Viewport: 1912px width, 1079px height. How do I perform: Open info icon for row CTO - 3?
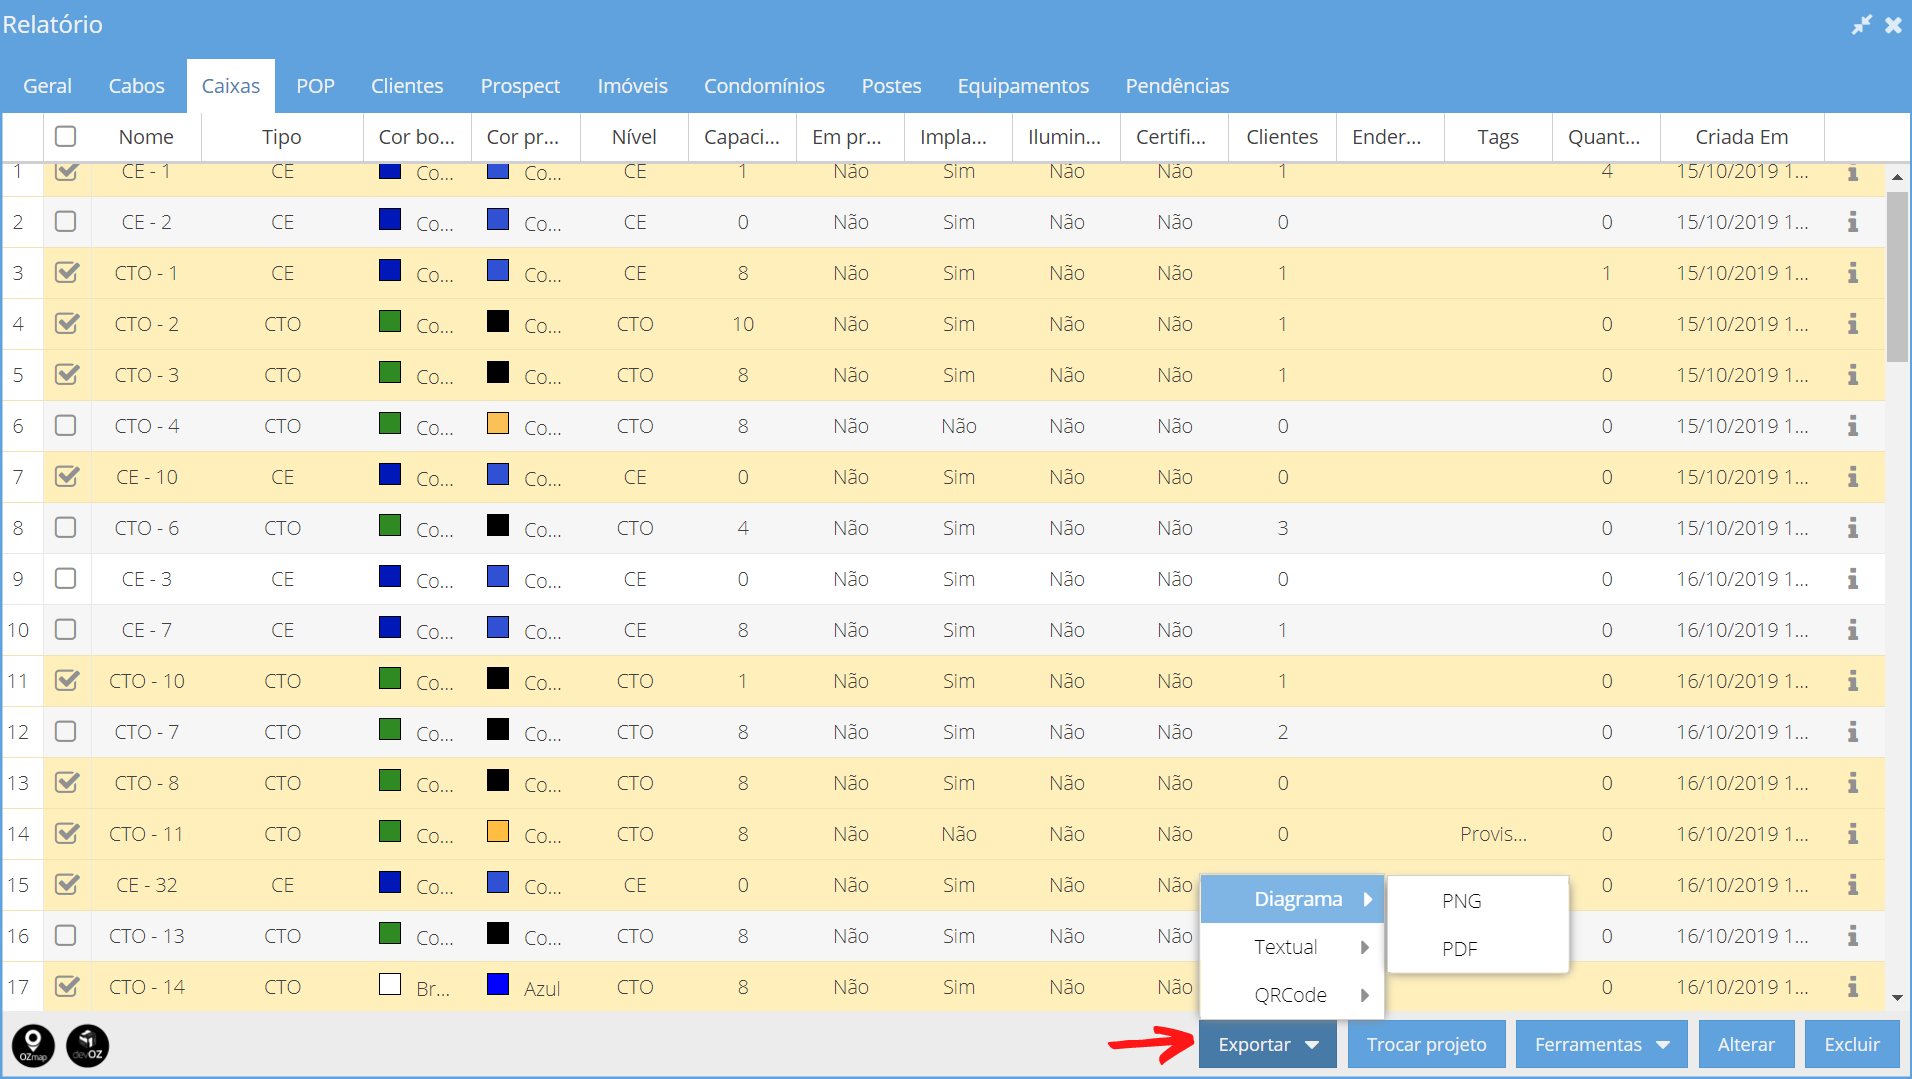[1853, 375]
